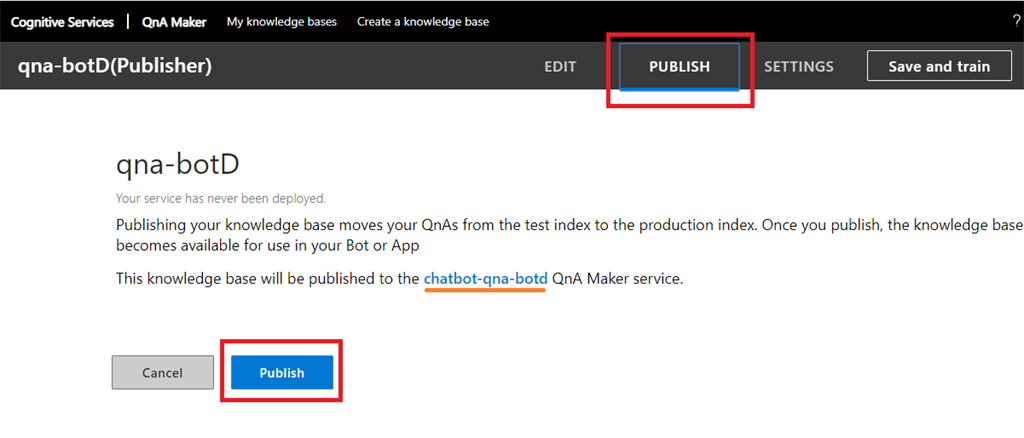
Task: Click the large qna-botD heading
Action: tap(177, 166)
